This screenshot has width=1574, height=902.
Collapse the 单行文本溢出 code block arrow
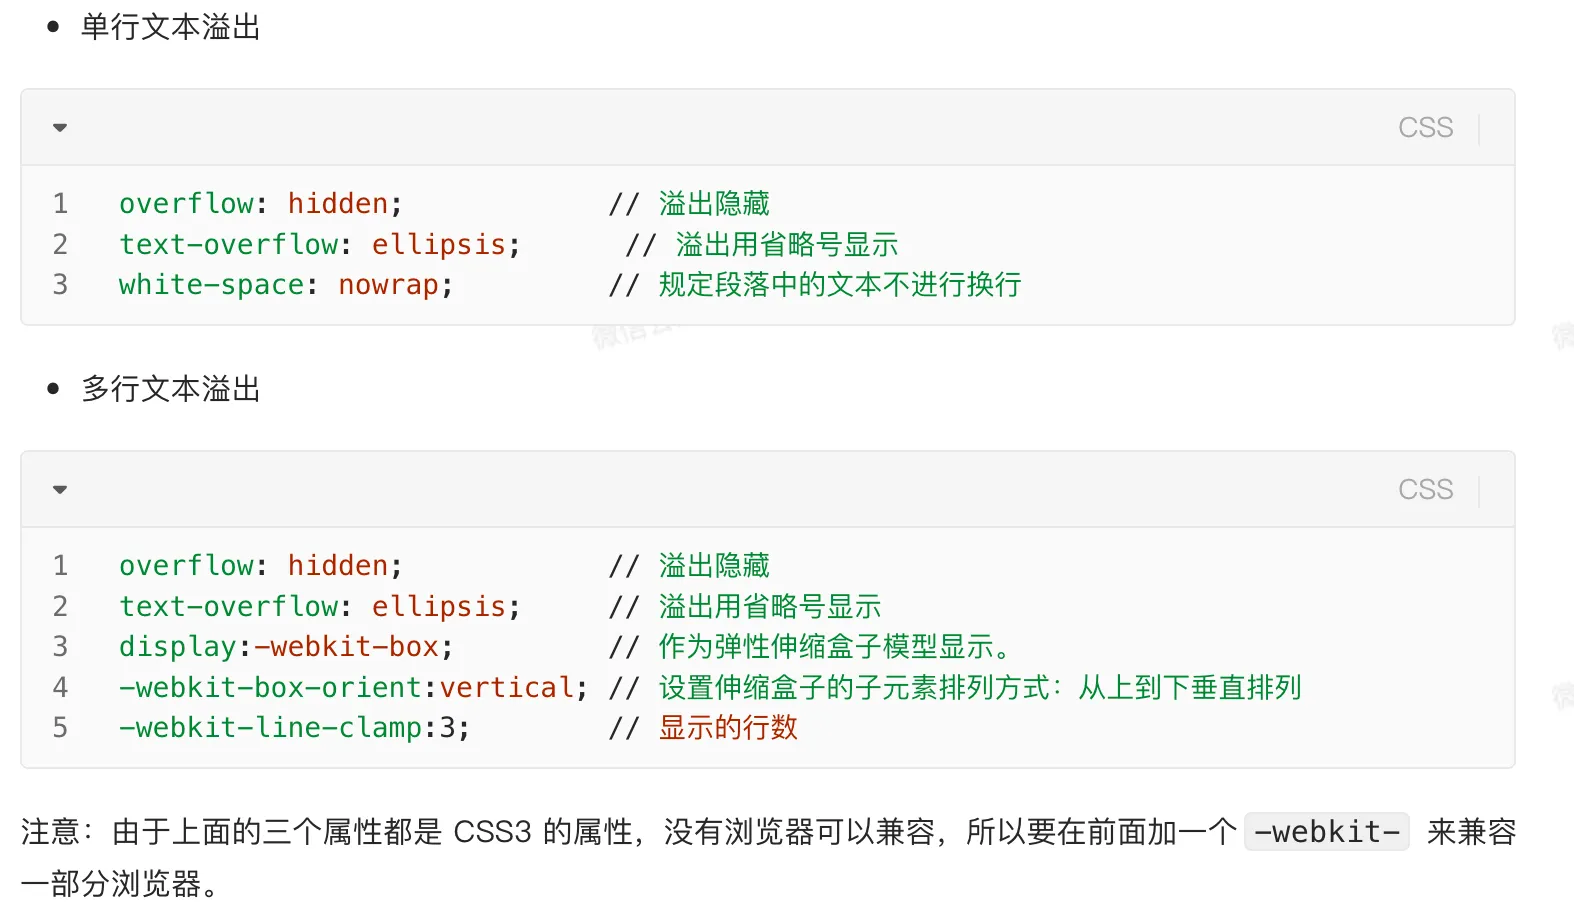coord(60,128)
